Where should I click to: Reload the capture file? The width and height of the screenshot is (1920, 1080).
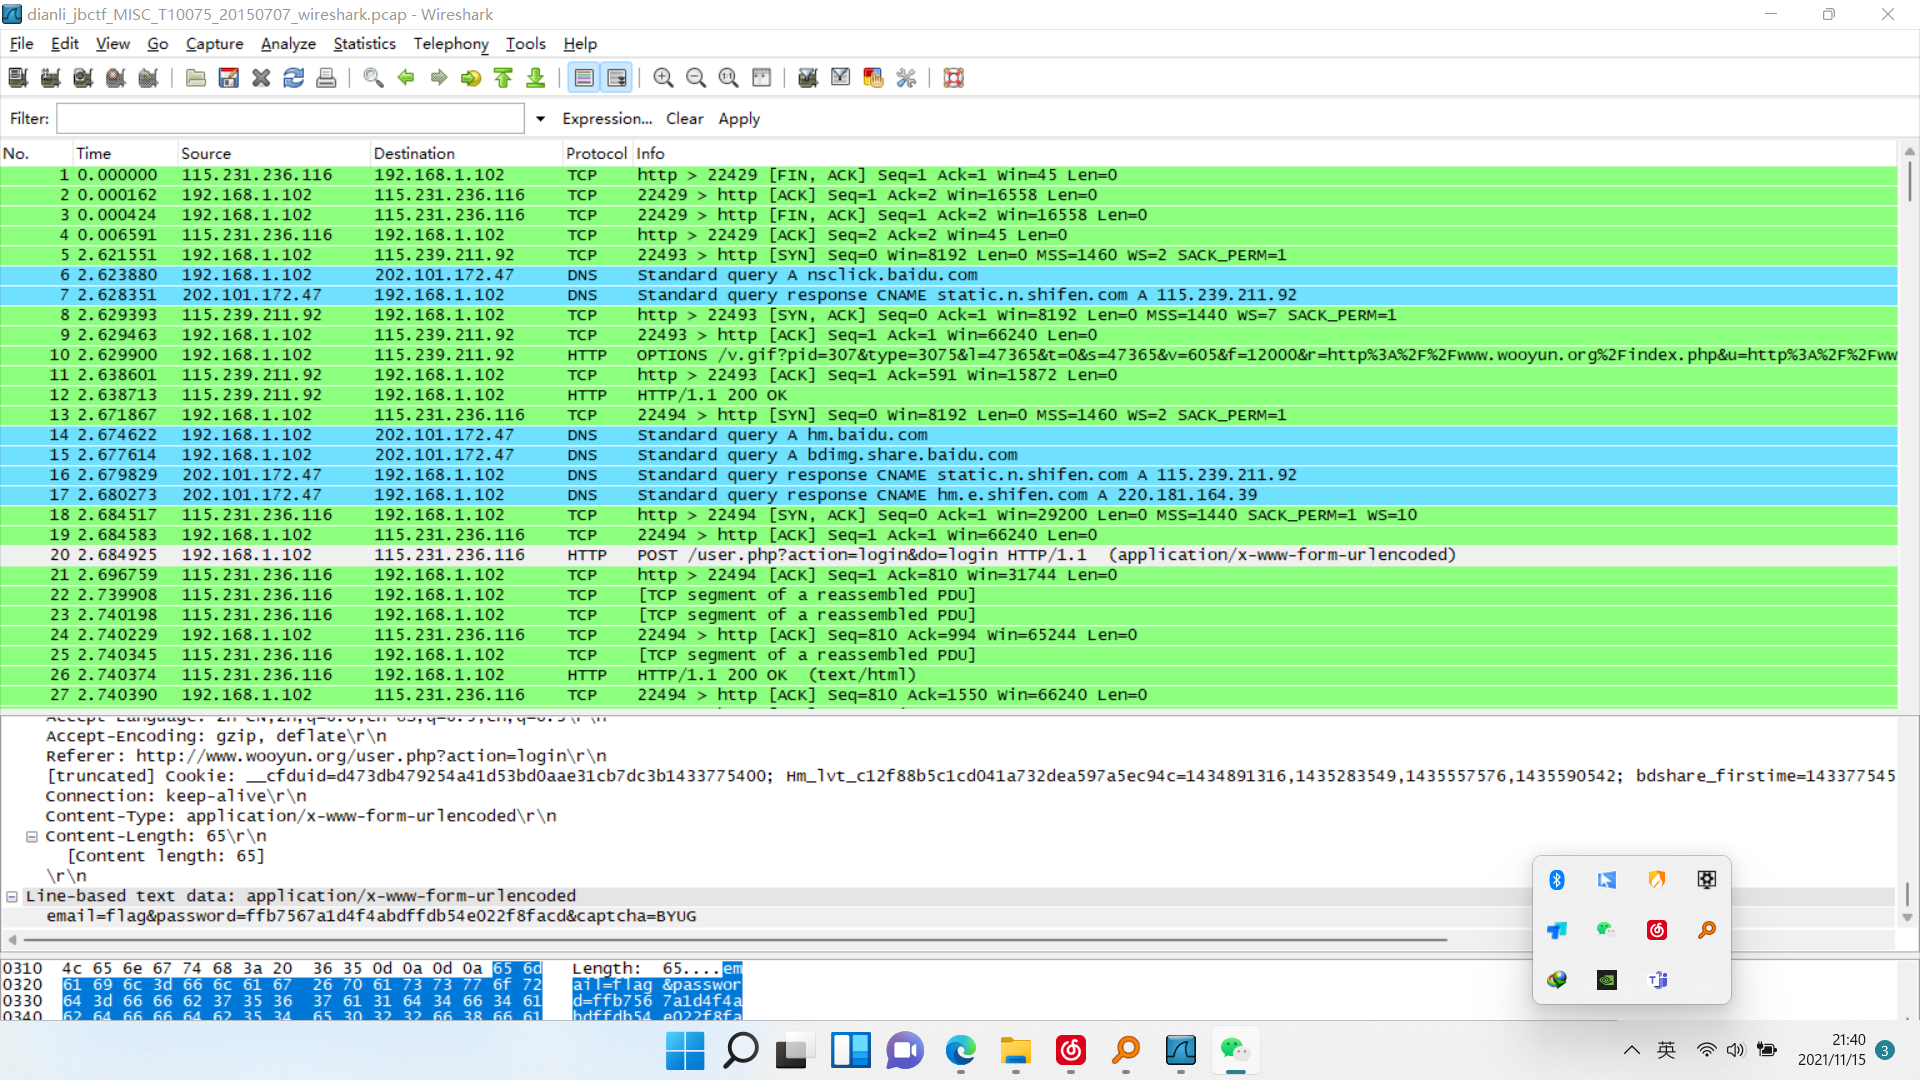coord(294,78)
